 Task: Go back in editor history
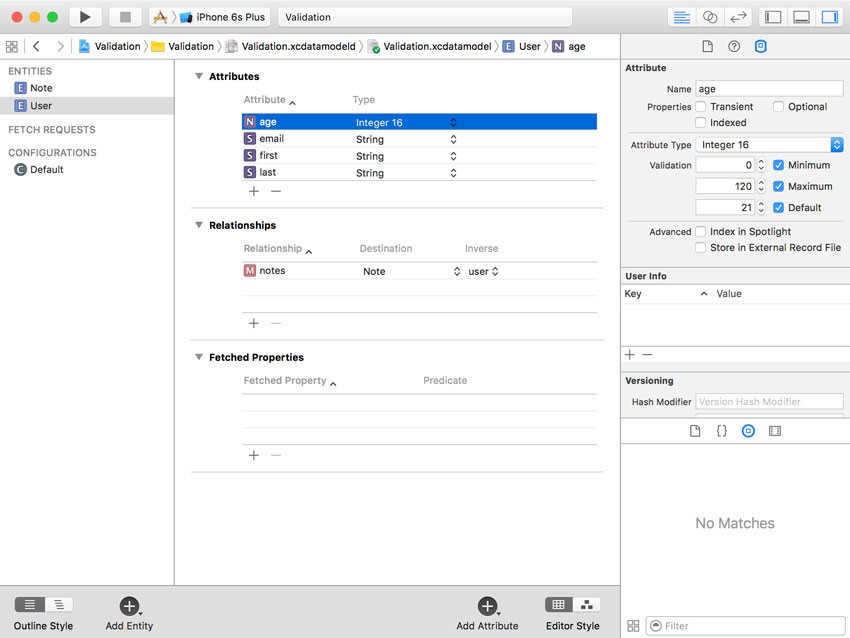point(36,47)
